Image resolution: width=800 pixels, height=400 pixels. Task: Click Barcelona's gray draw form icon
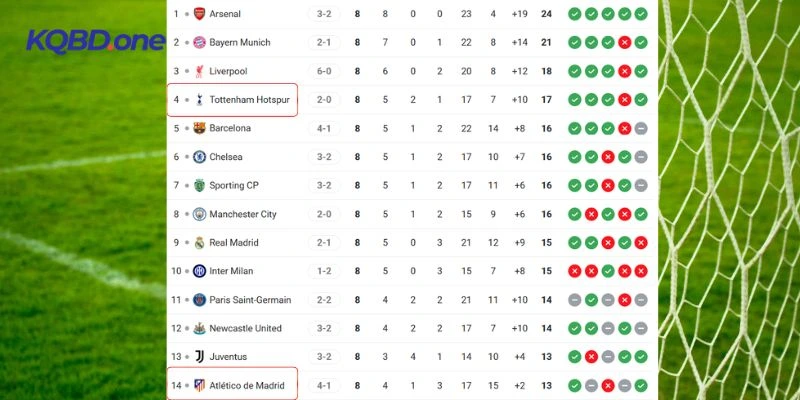(x=641, y=128)
